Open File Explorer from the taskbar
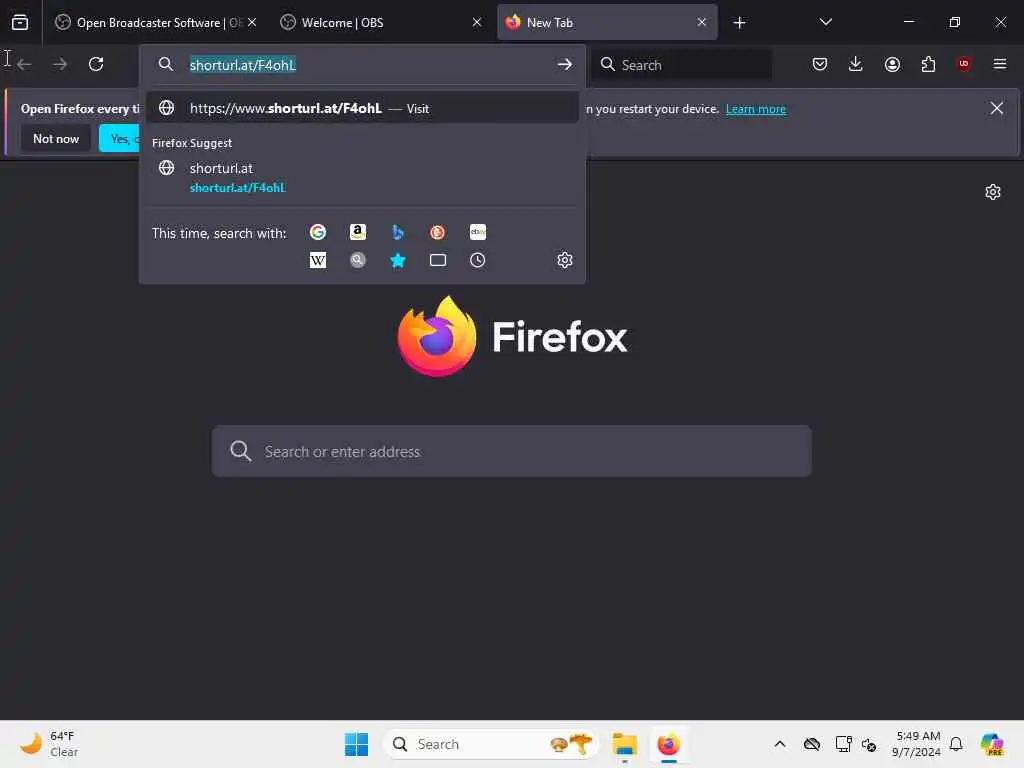1024x768 pixels. [624, 744]
